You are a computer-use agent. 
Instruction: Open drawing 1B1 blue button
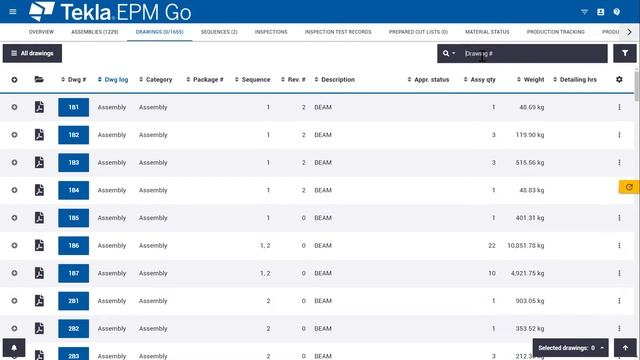73,107
